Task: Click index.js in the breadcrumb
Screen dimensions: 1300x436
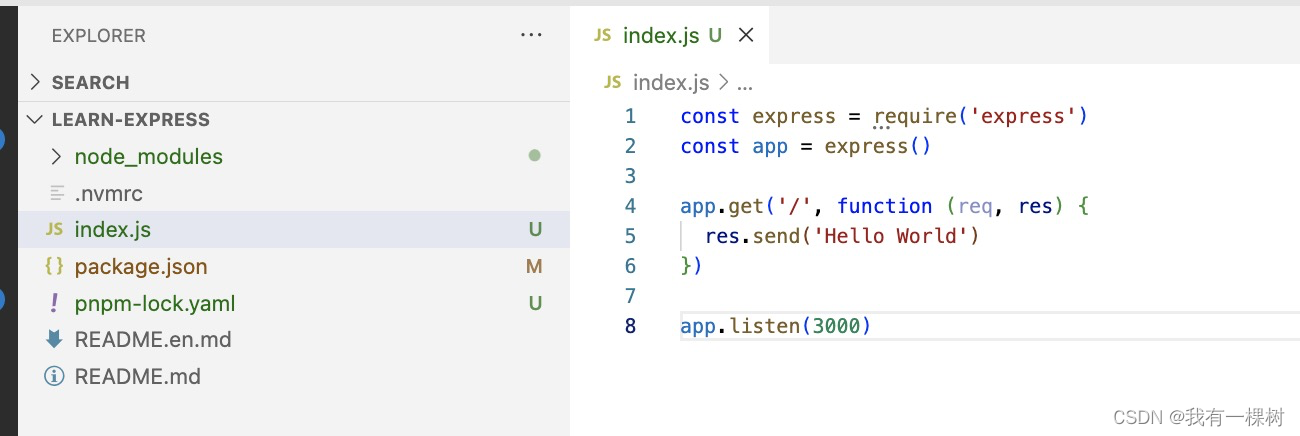Action: tap(671, 82)
